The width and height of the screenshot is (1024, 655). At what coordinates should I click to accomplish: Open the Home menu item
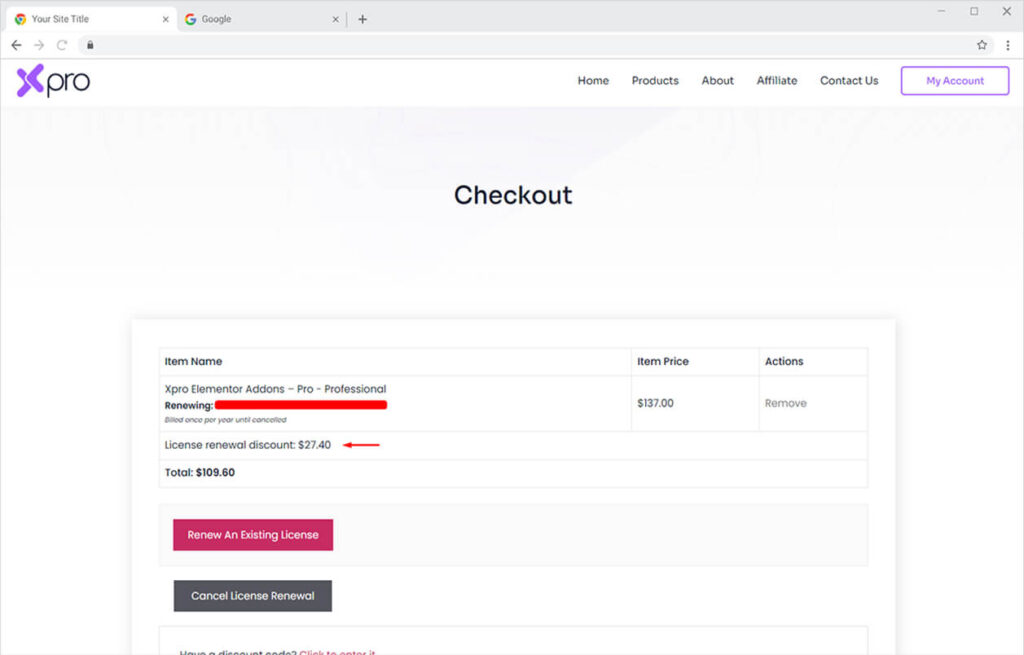click(x=593, y=81)
